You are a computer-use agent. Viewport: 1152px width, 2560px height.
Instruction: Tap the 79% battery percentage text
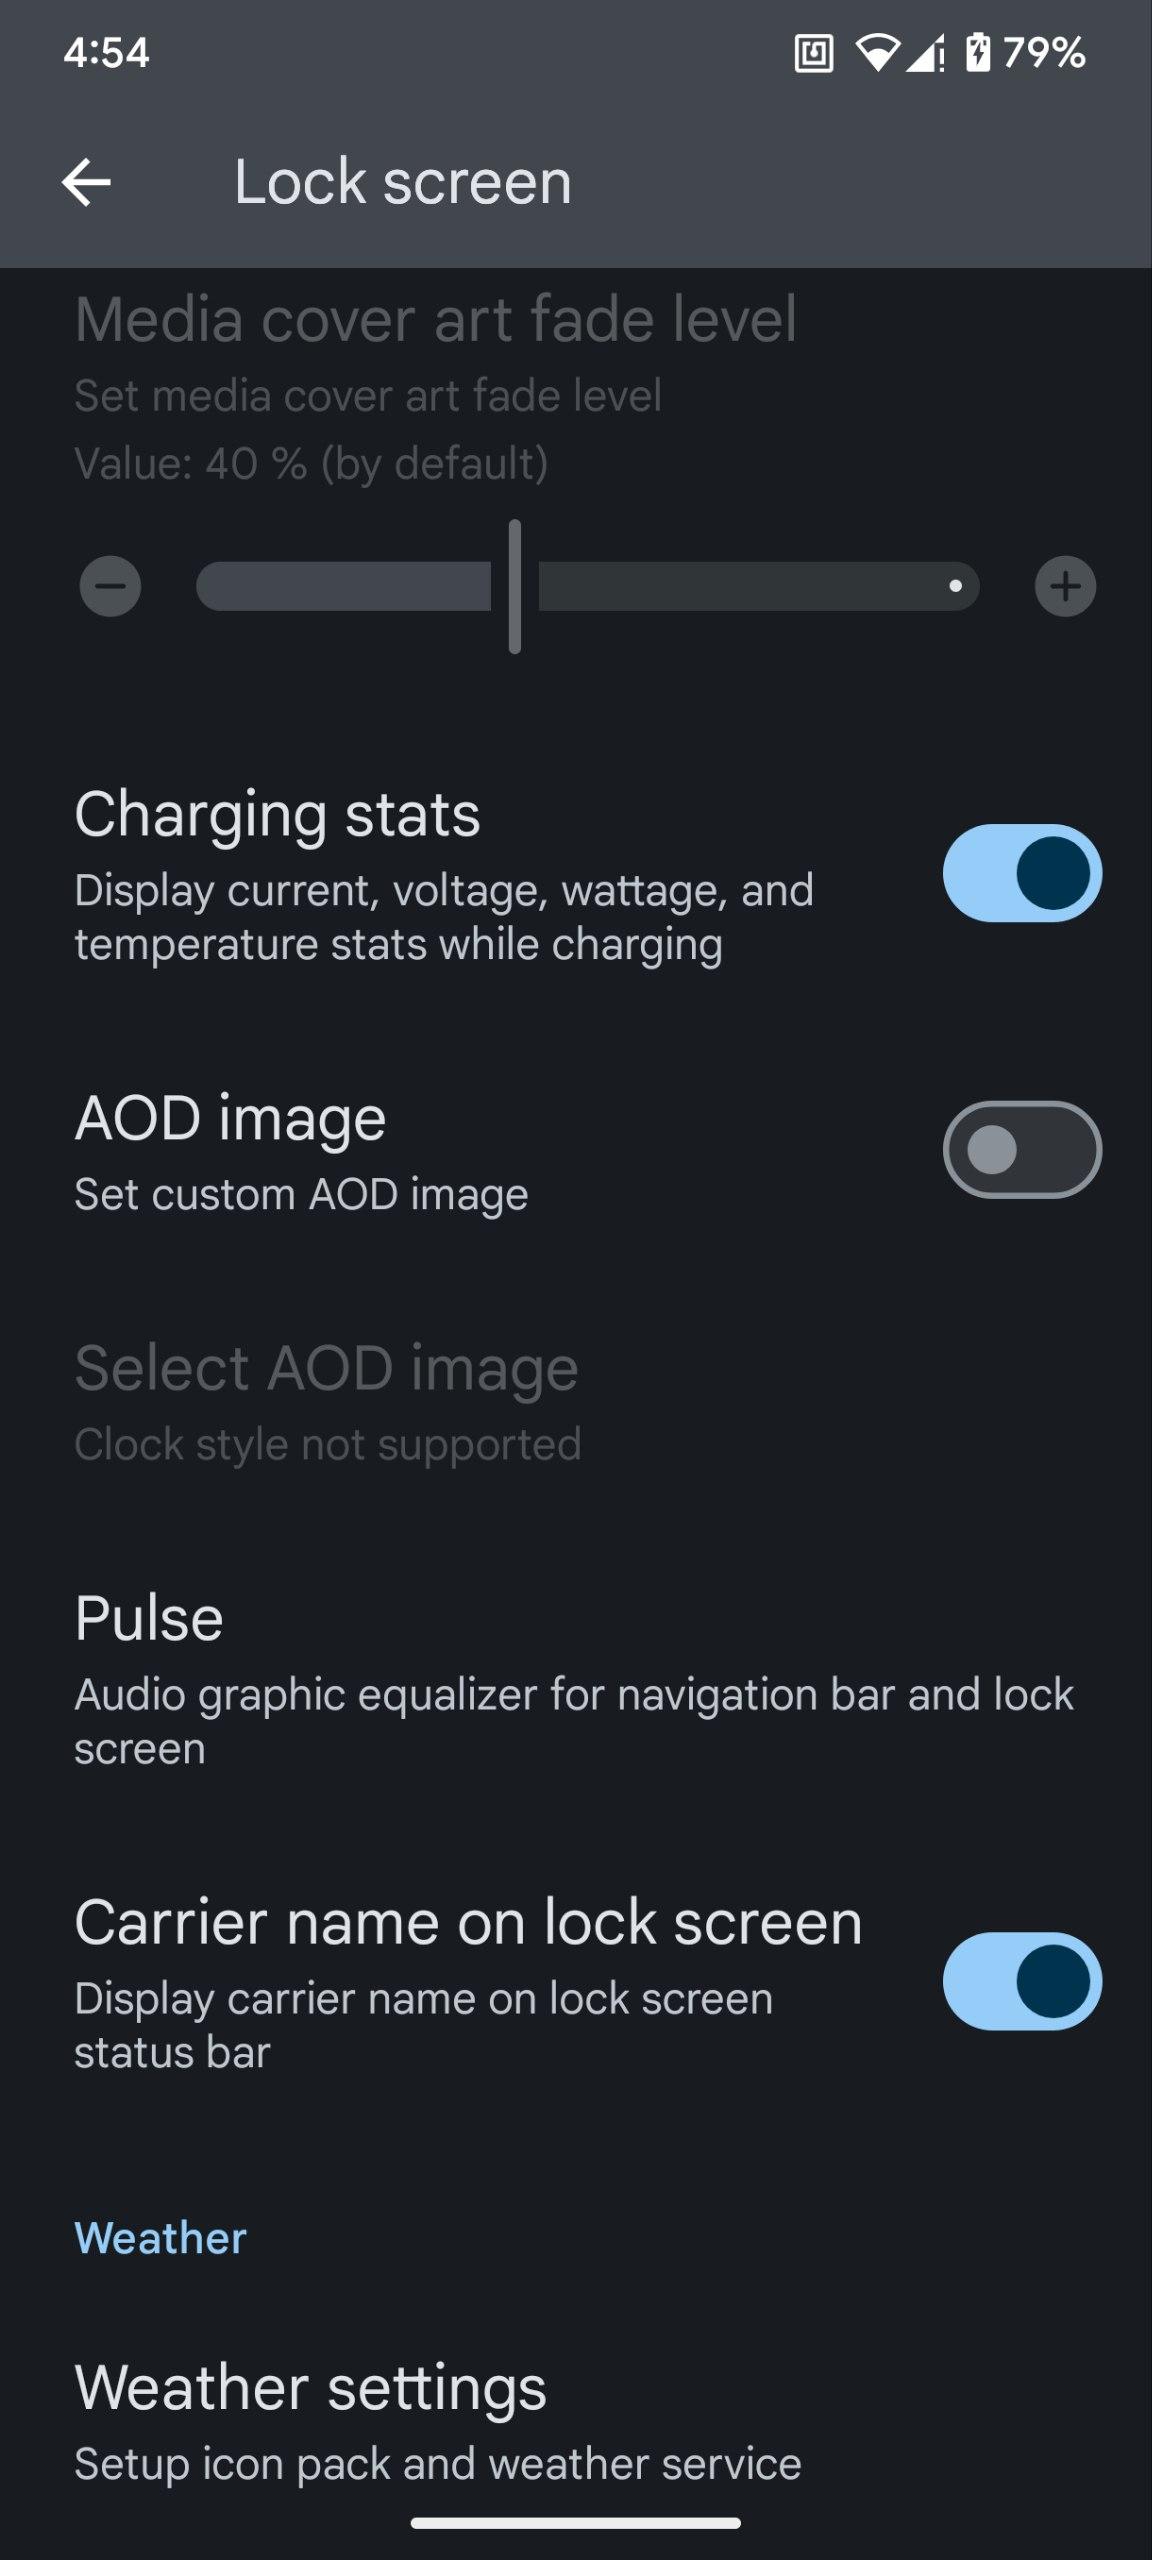1043,53
